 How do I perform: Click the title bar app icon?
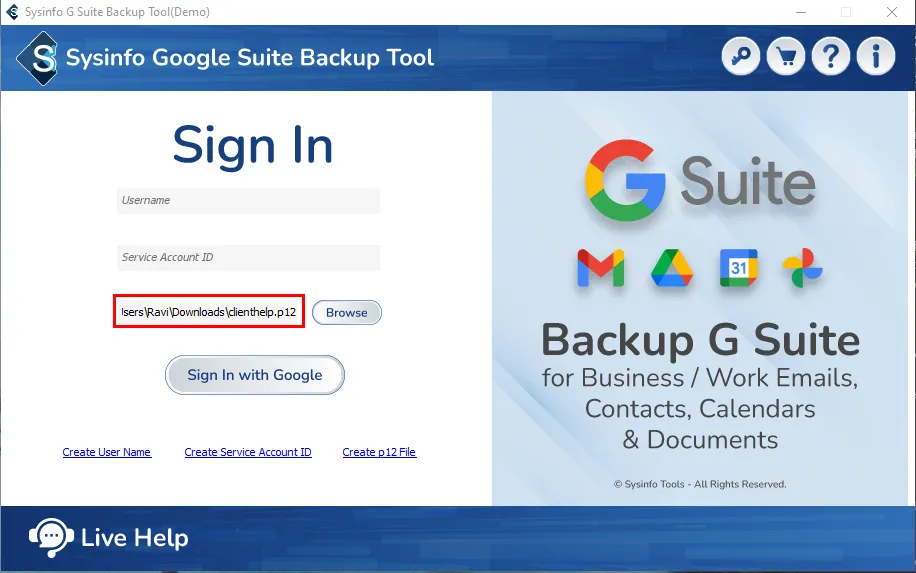(12, 12)
